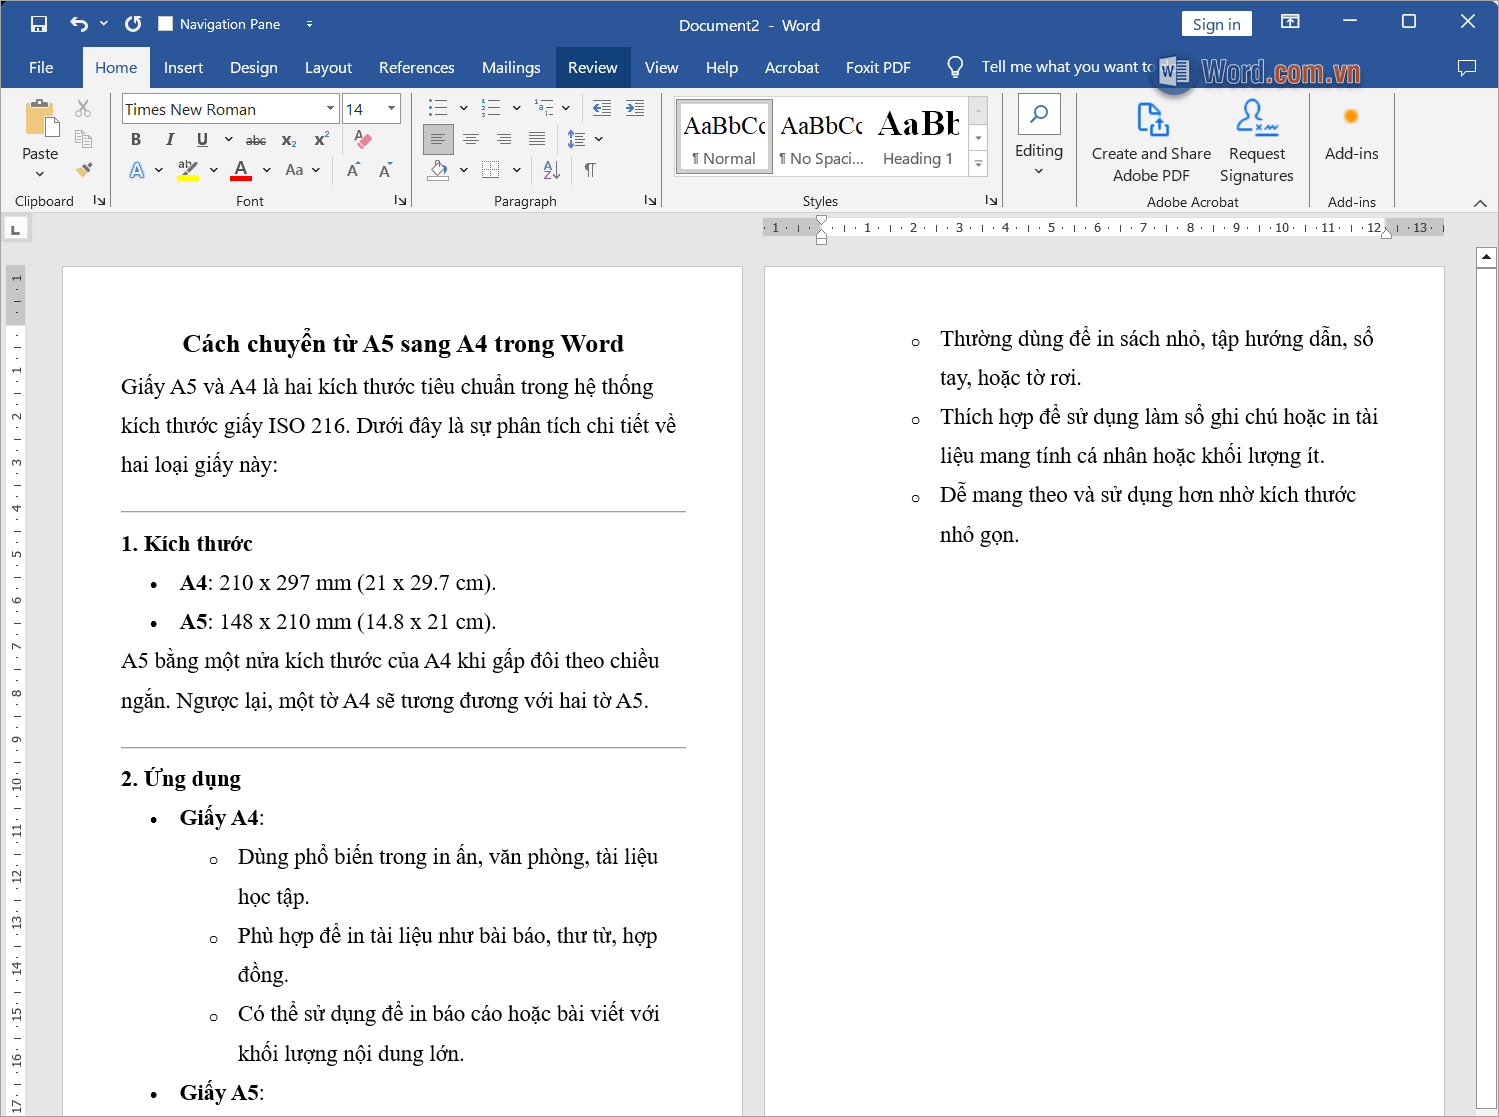Open Text Effects and Typography
The height and width of the screenshot is (1117, 1499).
point(137,170)
